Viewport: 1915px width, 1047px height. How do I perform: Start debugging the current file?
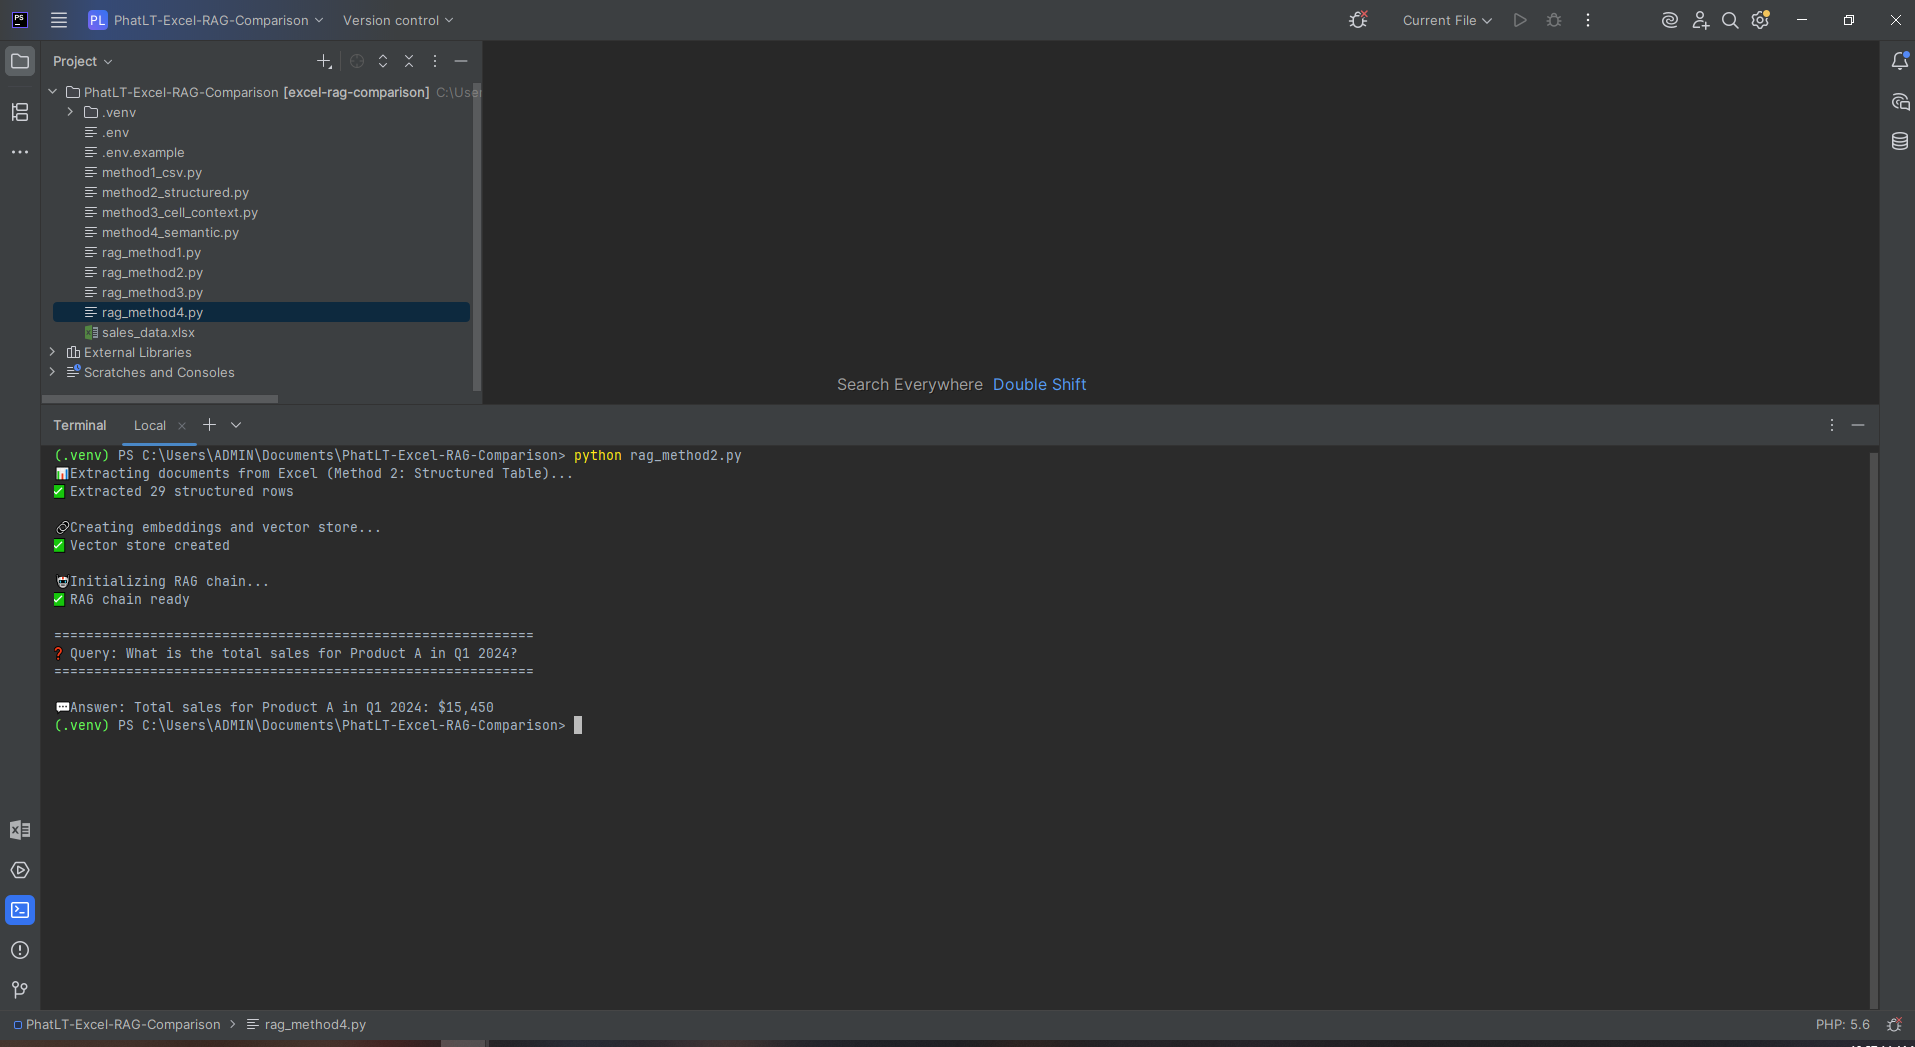click(1554, 20)
